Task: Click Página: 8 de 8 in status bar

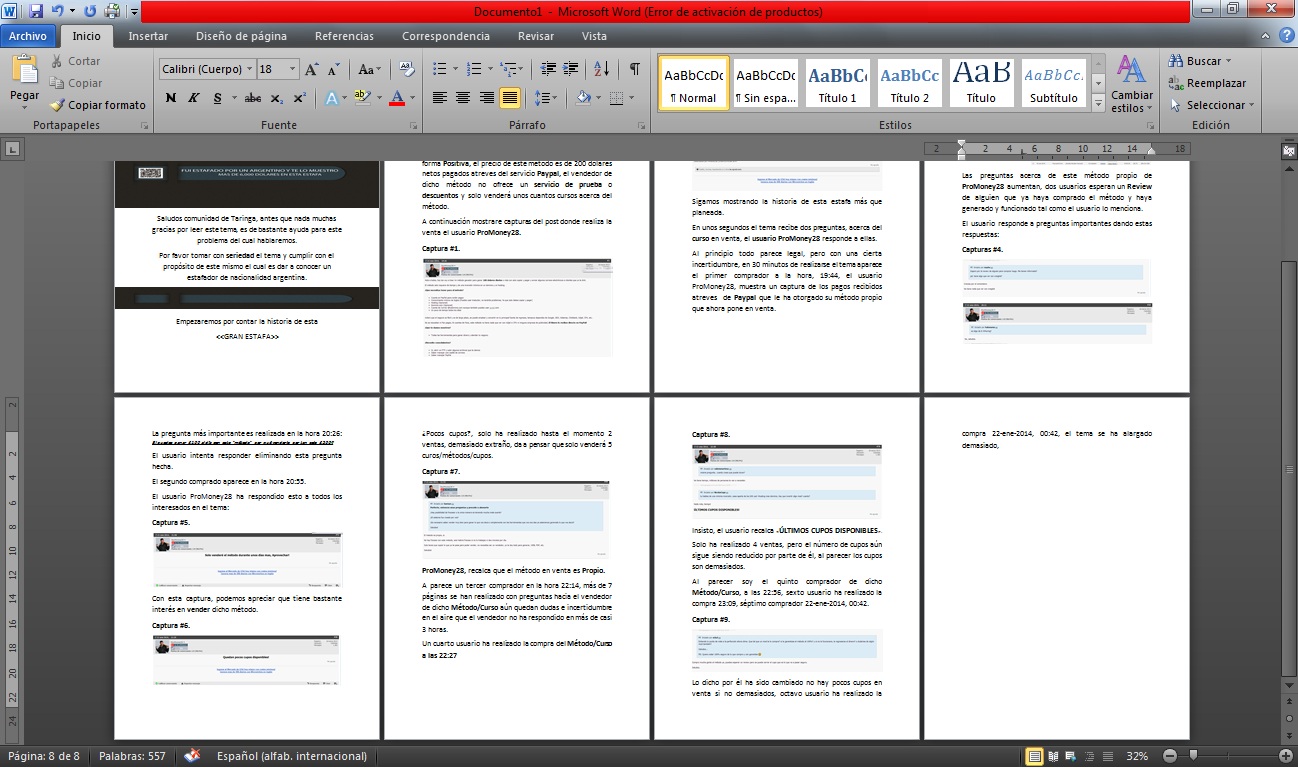Action: click(43, 756)
